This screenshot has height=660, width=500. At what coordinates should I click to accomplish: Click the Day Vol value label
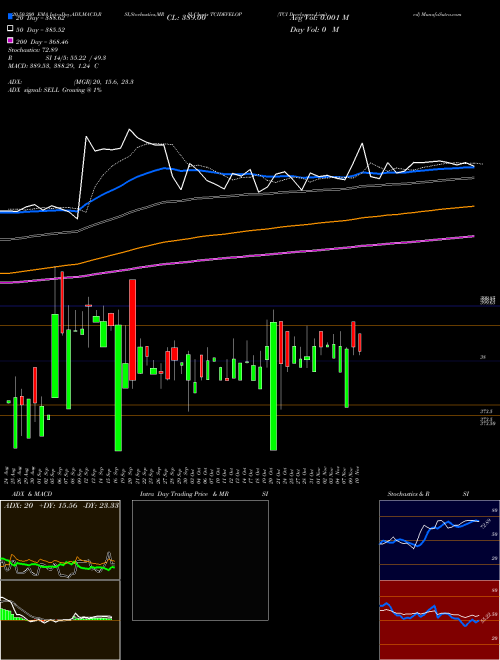pos(314,29)
